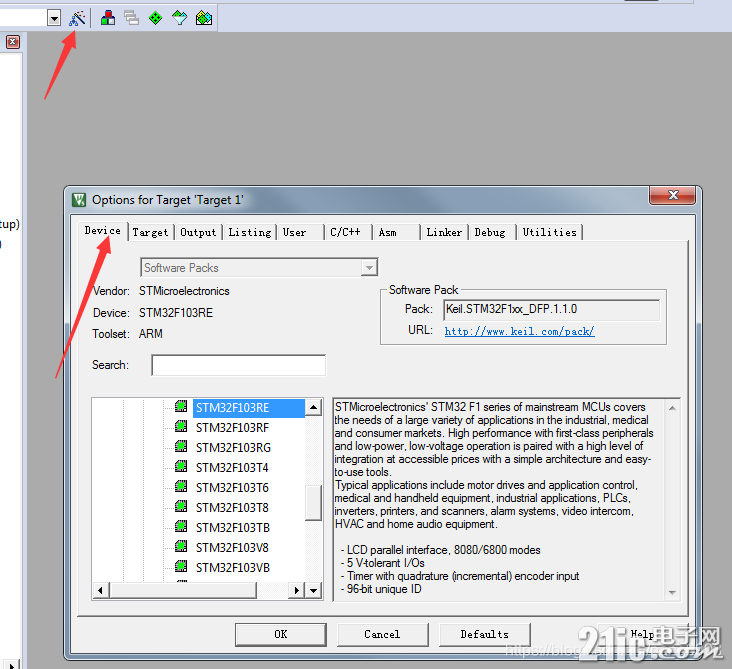This screenshot has width=732, height=669.
Task: Click the File Extensions, Books and Environment icon
Action: (108, 18)
